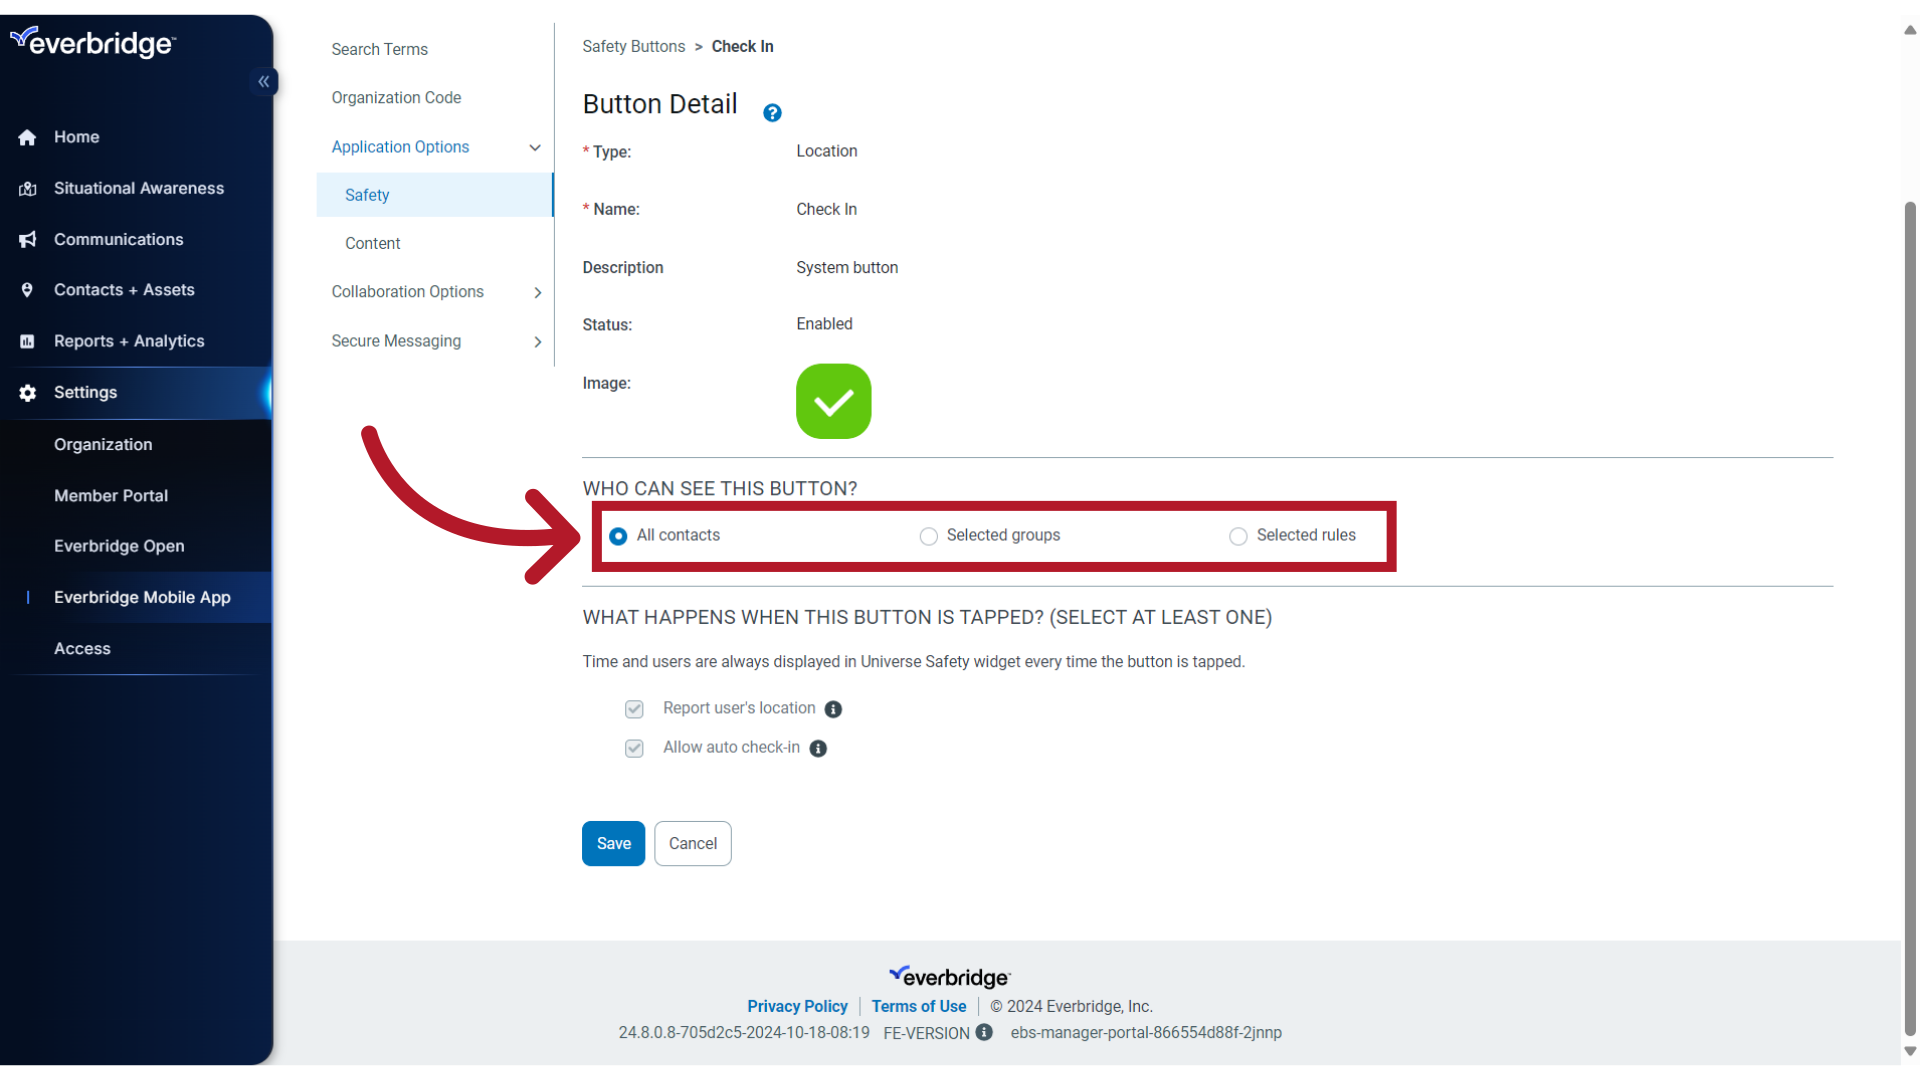The height and width of the screenshot is (1080, 1920).
Task: Click the Safety Buttons breadcrumb link
Action: [634, 46]
